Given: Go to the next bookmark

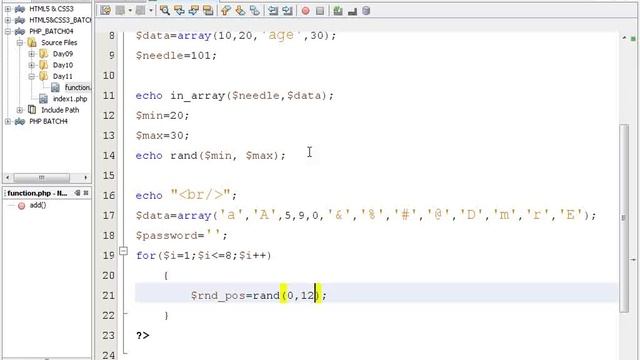Looking at the screenshot, I should click(x=240, y=11).
